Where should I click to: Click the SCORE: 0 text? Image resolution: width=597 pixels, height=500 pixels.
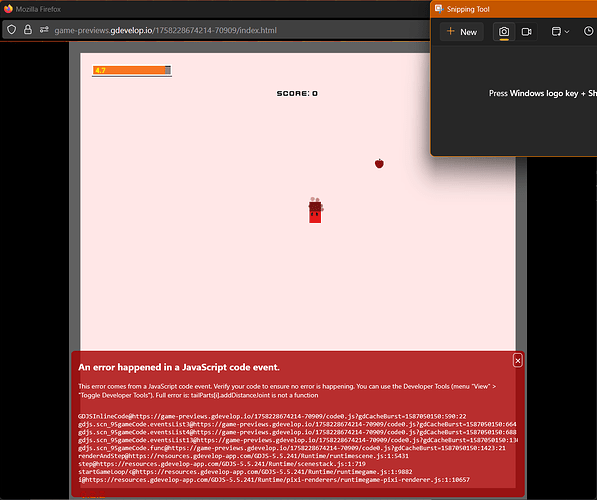click(x=297, y=93)
